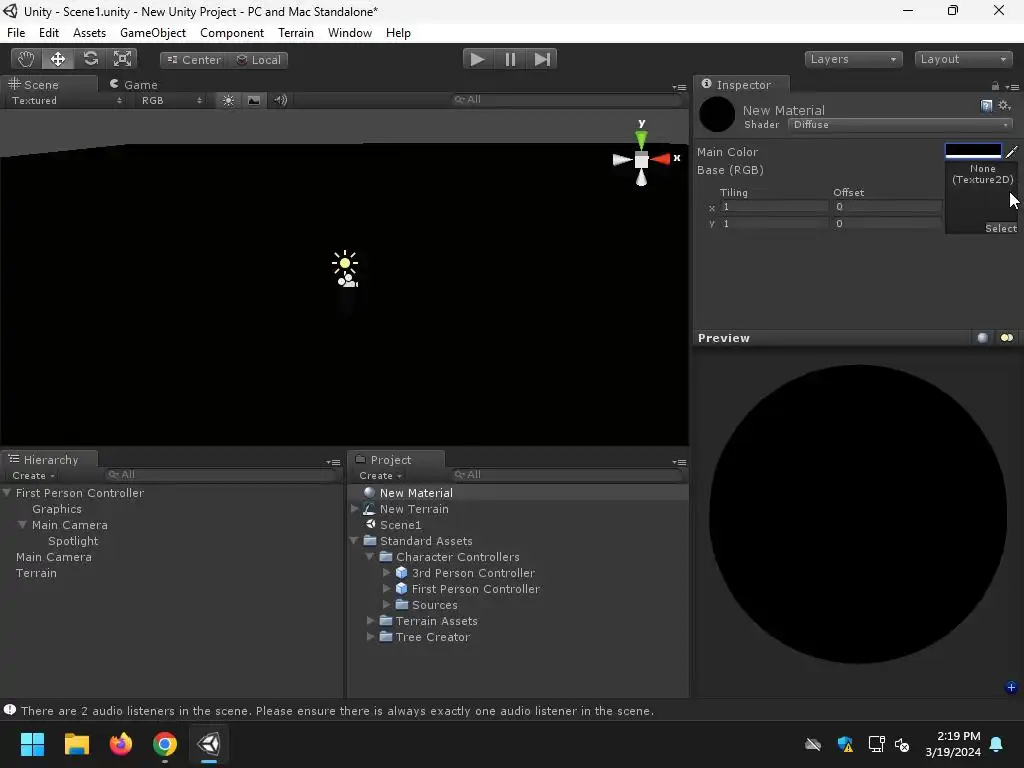Collapse First Person Controller in the Hierarchy
This screenshot has height=768, width=1024.
pos(7,492)
